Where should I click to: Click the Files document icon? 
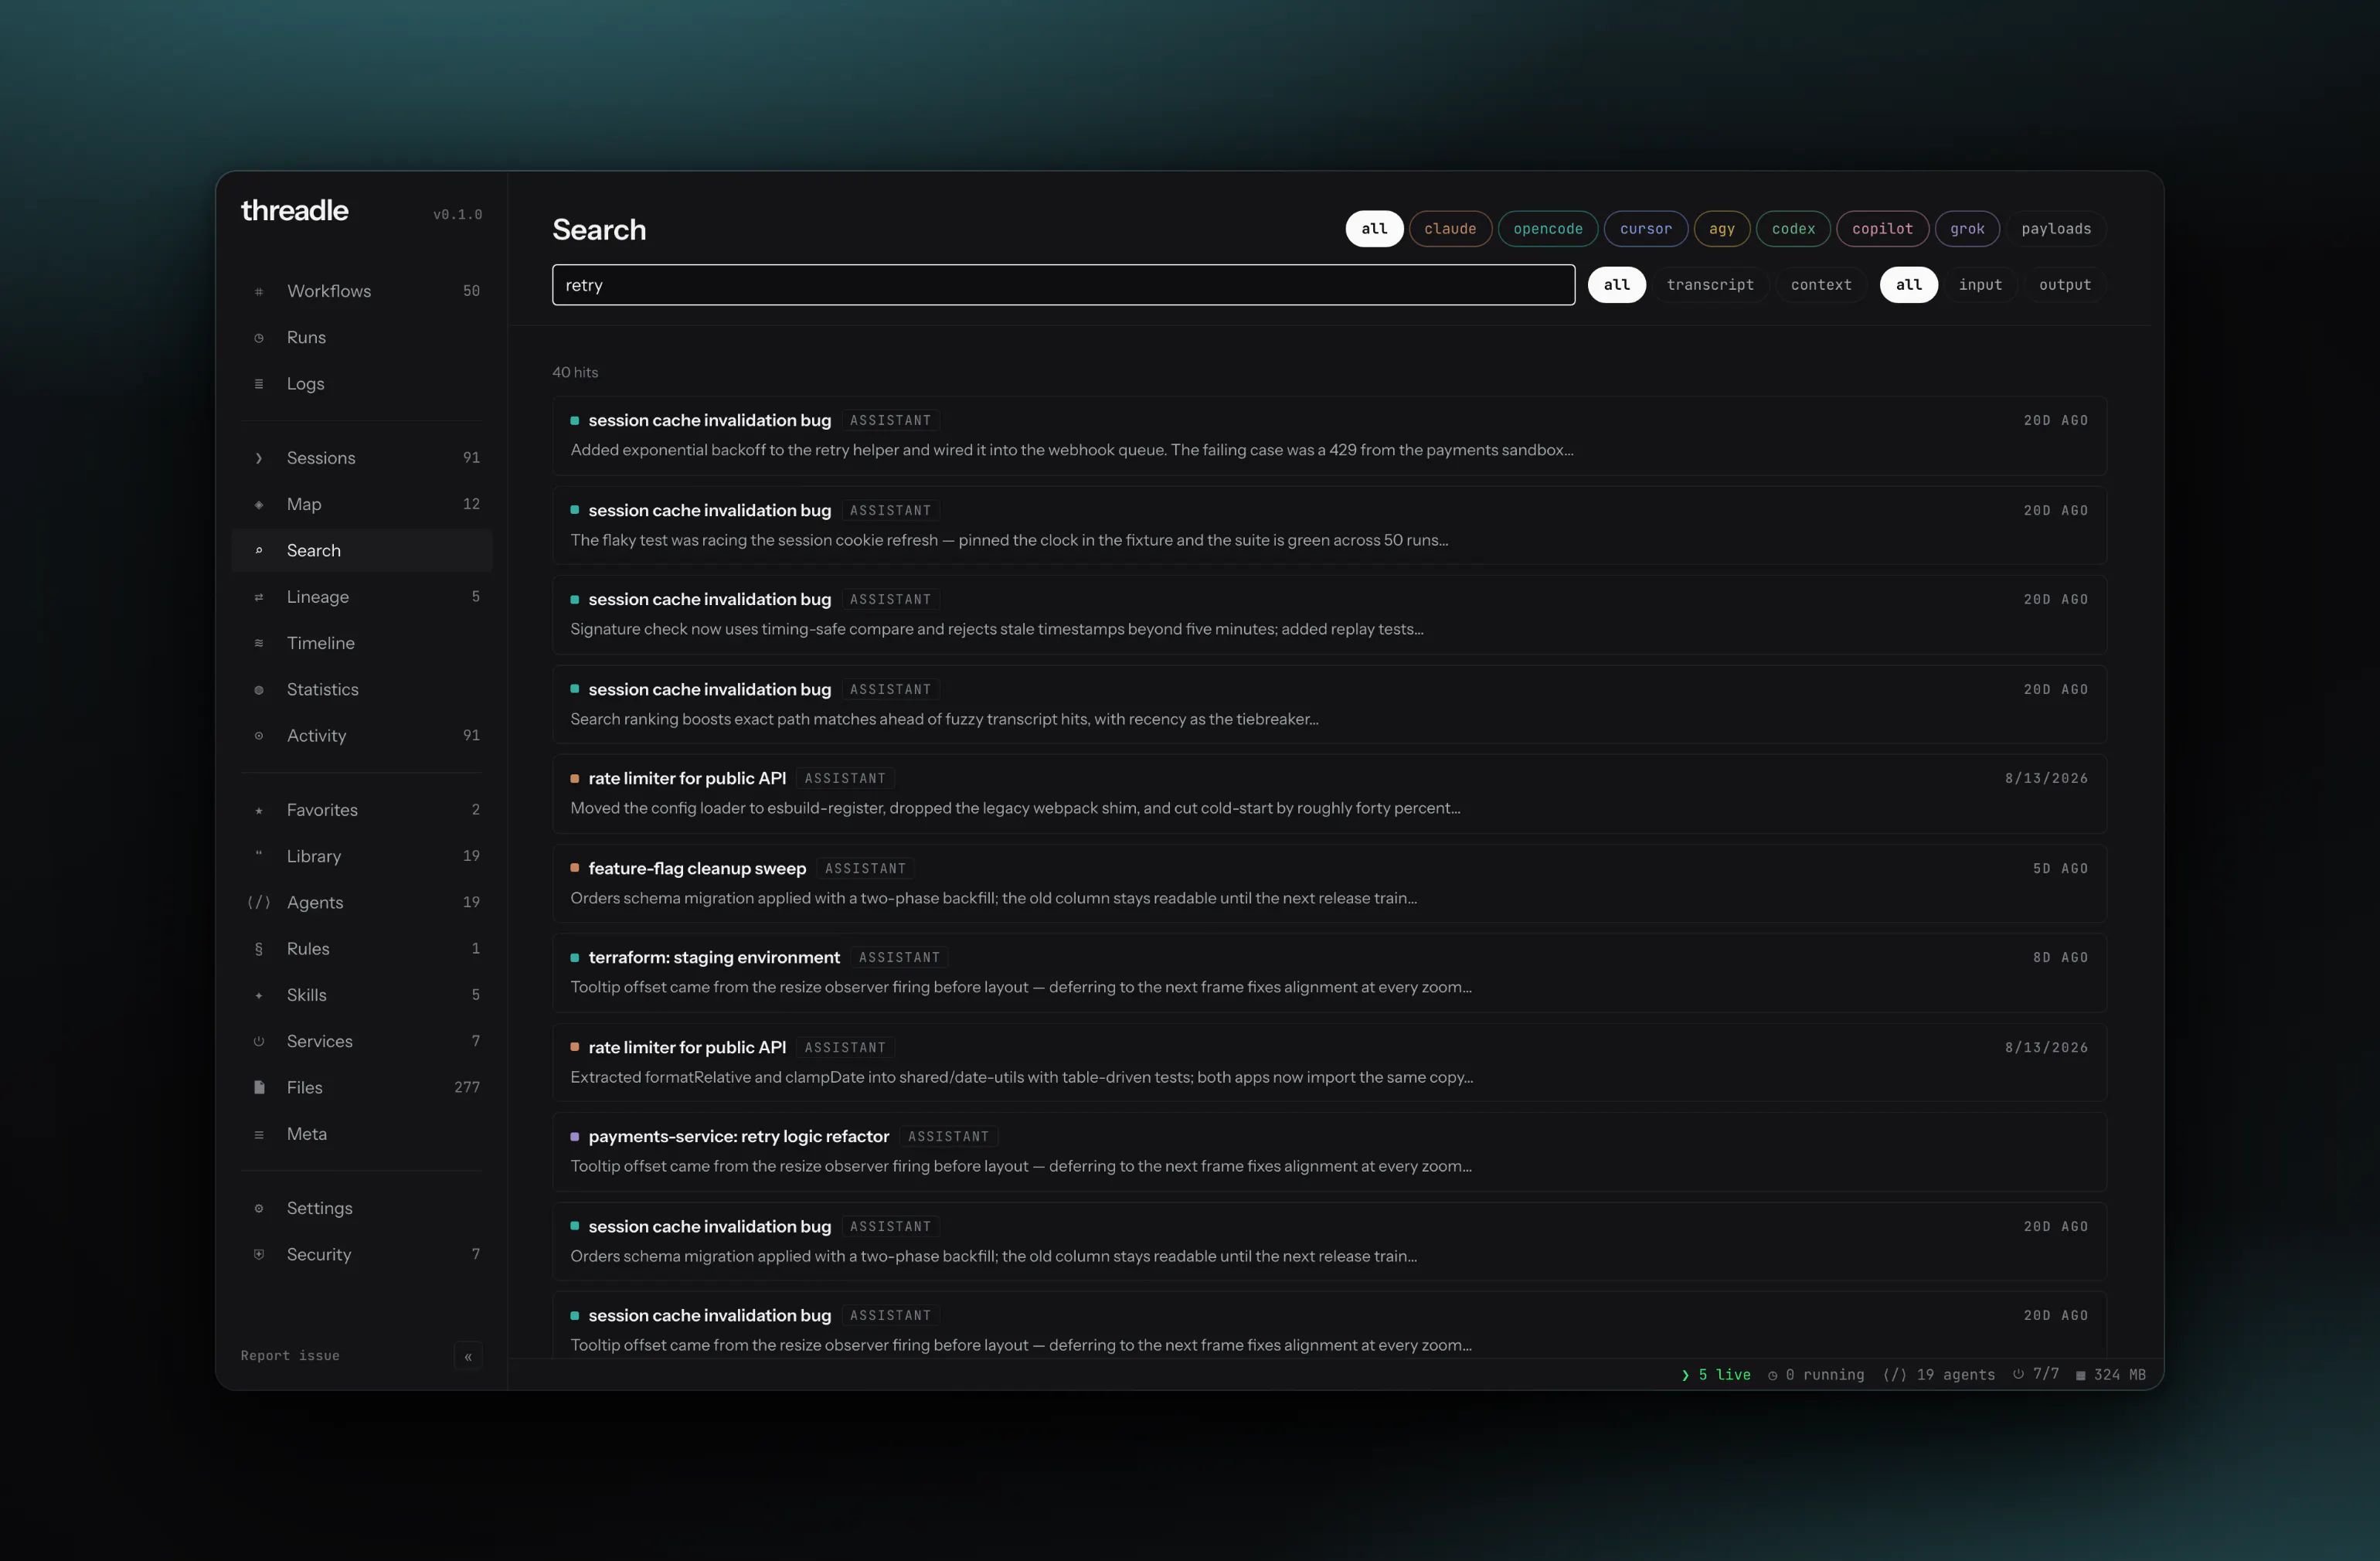pyautogui.click(x=259, y=1088)
